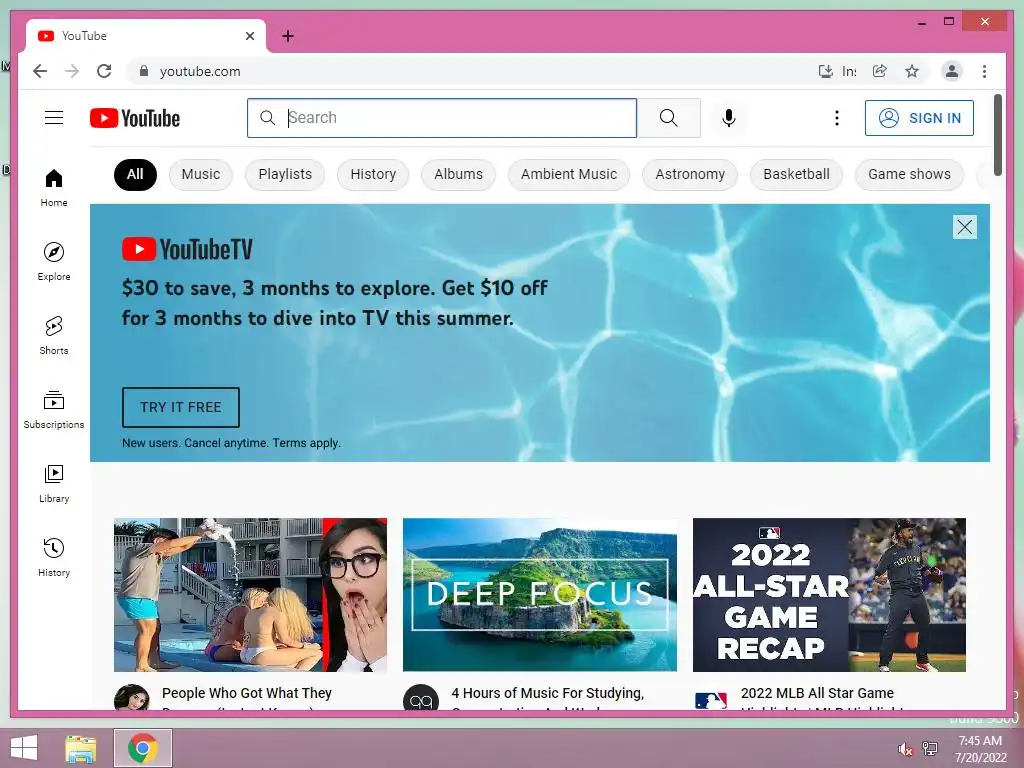Open the 4 Hours of Music title link
Image resolution: width=1024 pixels, height=768 pixels.
pyautogui.click(x=547, y=697)
